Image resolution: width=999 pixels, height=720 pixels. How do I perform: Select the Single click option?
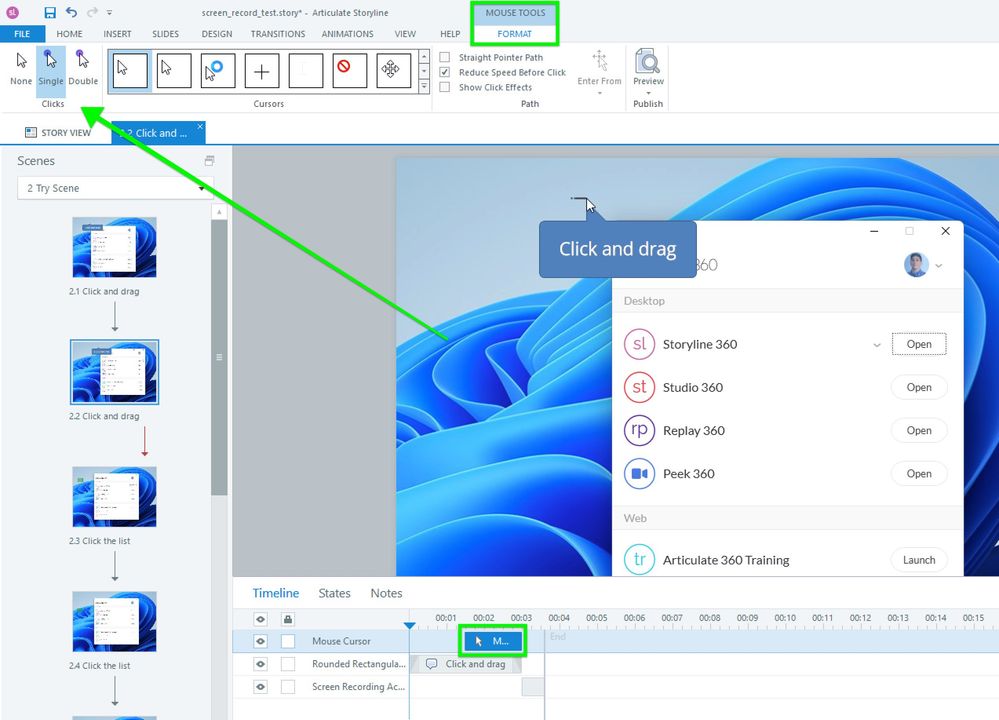50,69
